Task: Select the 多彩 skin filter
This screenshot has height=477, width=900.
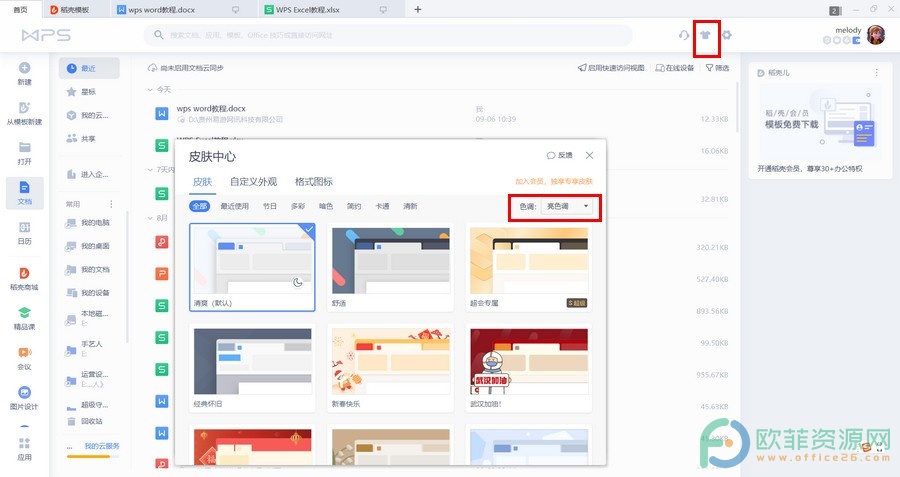Action: [298, 206]
